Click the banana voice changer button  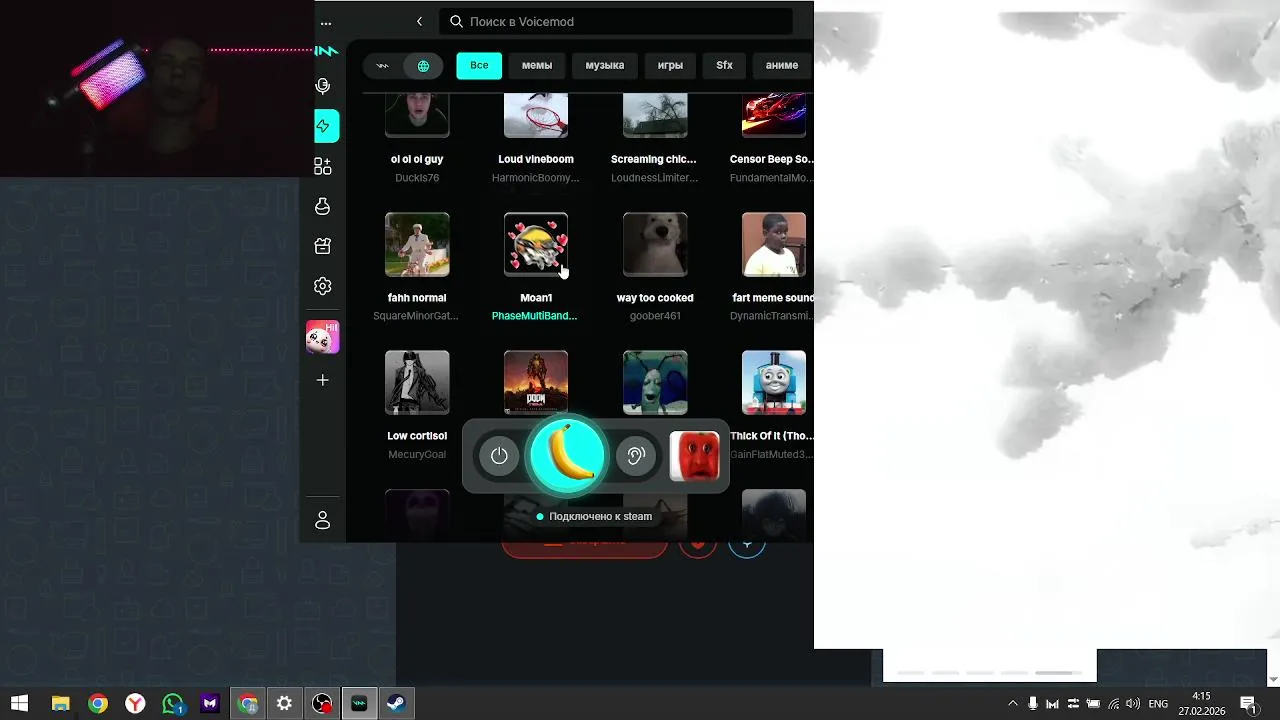pos(567,455)
